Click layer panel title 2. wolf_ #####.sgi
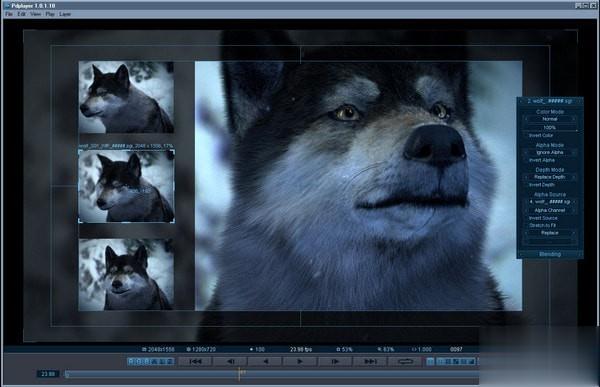 pos(550,101)
